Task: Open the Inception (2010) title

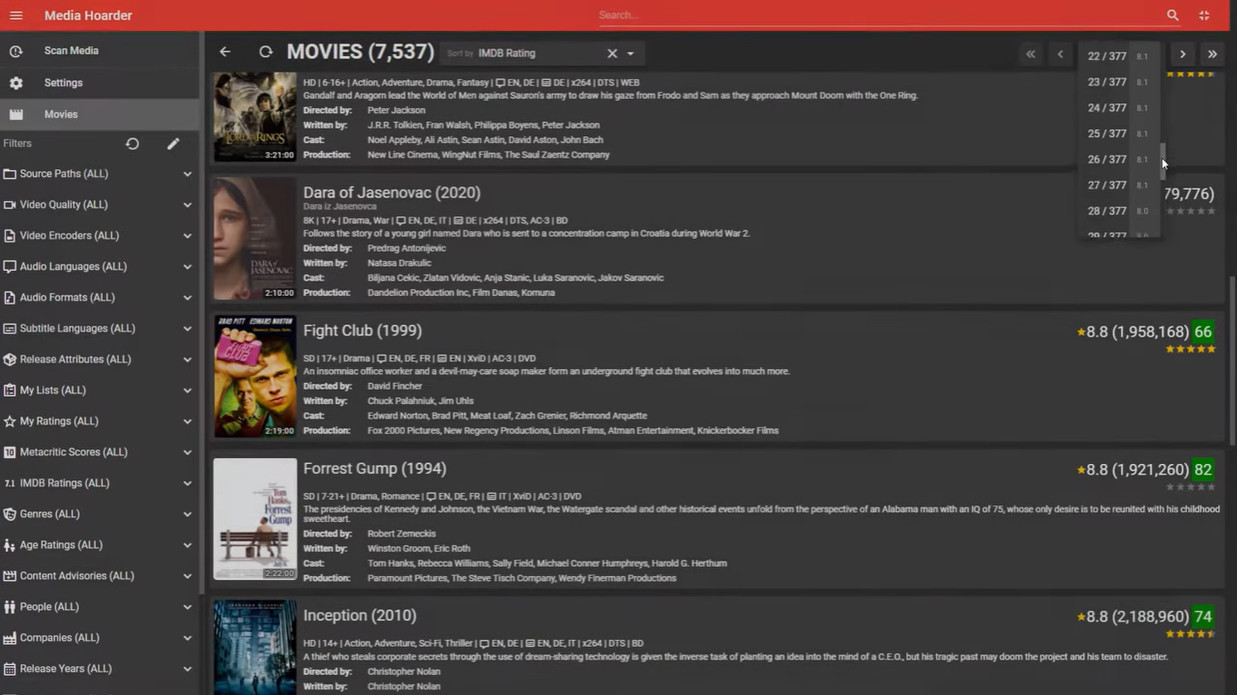Action: pyautogui.click(x=359, y=616)
